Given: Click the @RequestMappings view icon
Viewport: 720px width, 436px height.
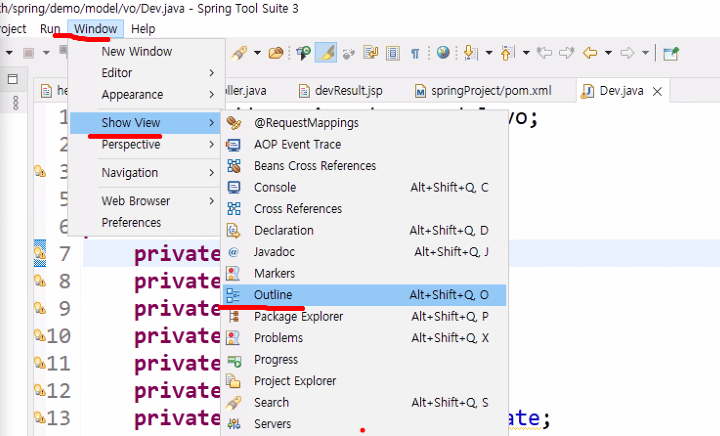Looking at the screenshot, I should coord(234,123).
